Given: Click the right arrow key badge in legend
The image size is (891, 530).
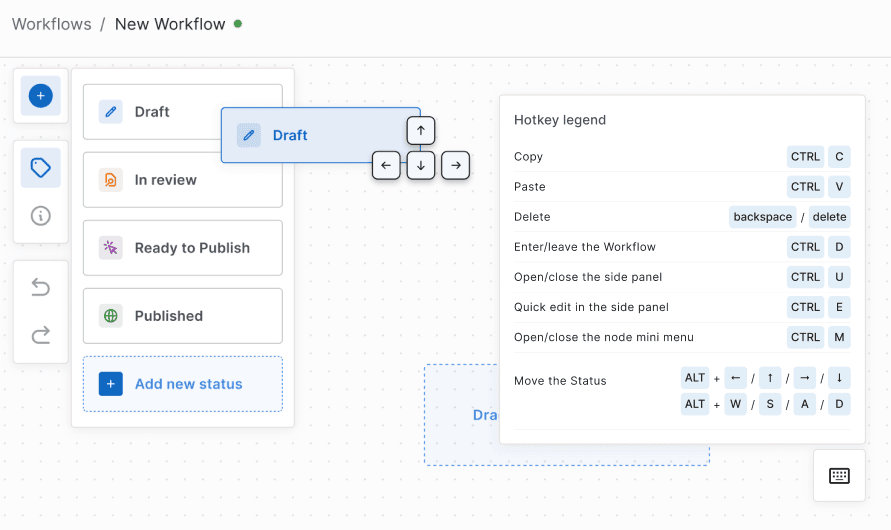Looking at the screenshot, I should [805, 378].
